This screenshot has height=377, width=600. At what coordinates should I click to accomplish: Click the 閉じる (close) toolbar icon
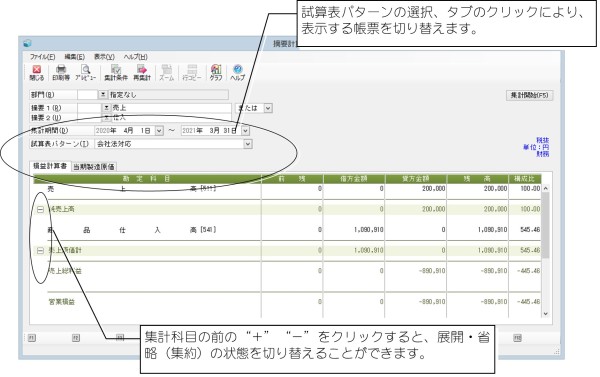pyautogui.click(x=37, y=73)
